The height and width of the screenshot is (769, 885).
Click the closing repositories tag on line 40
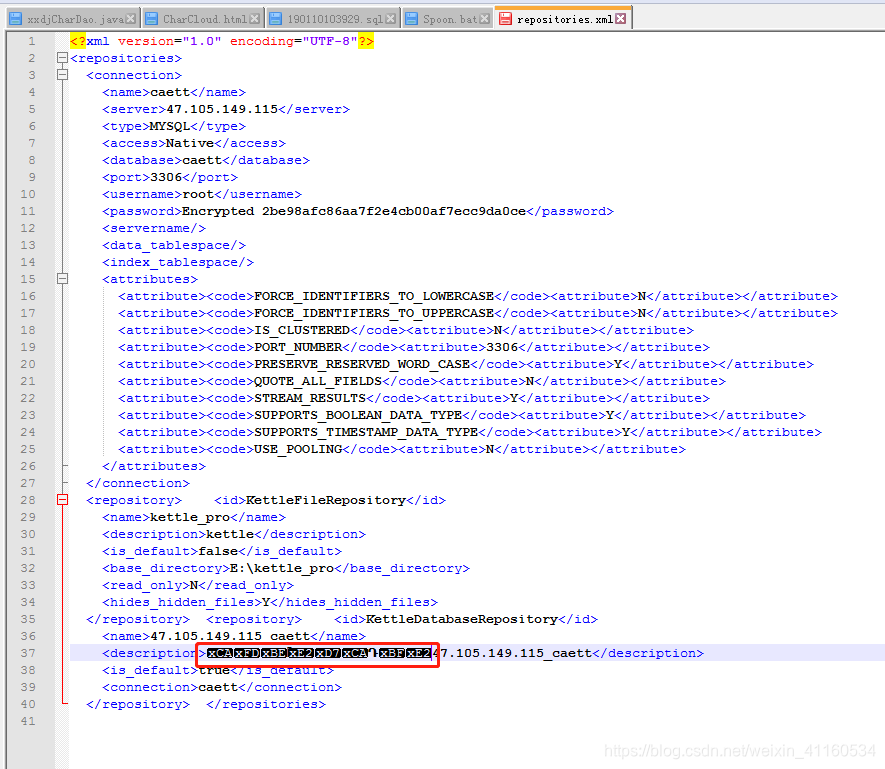(x=266, y=705)
